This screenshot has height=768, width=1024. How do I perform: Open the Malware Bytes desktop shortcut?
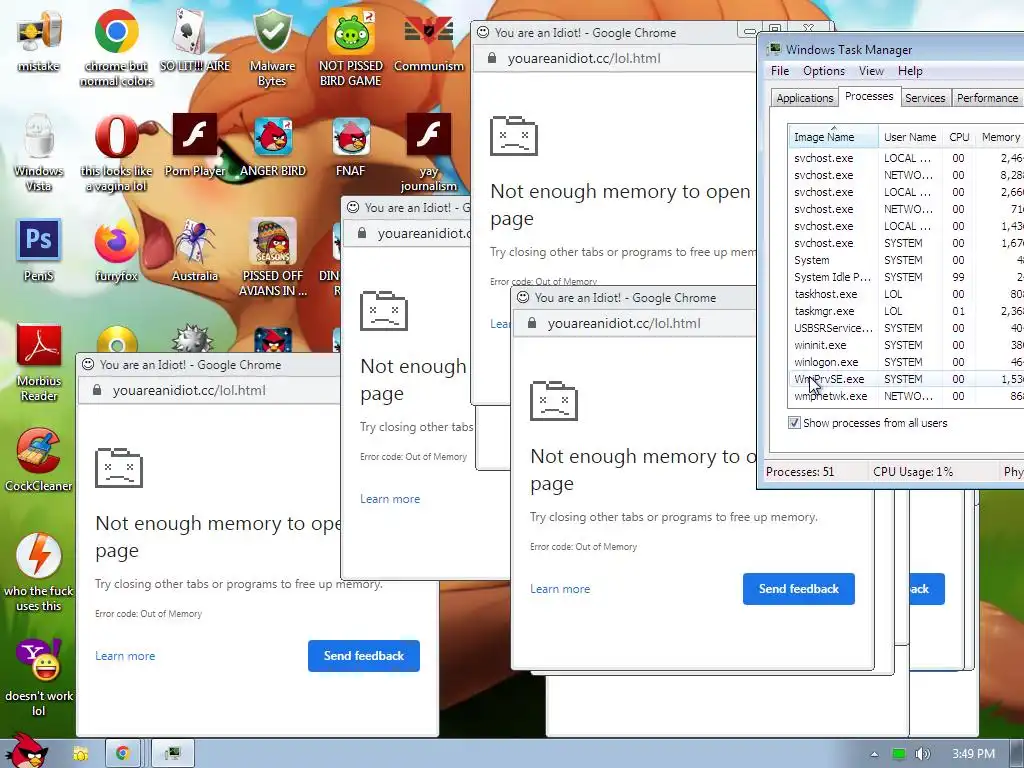[x=272, y=46]
